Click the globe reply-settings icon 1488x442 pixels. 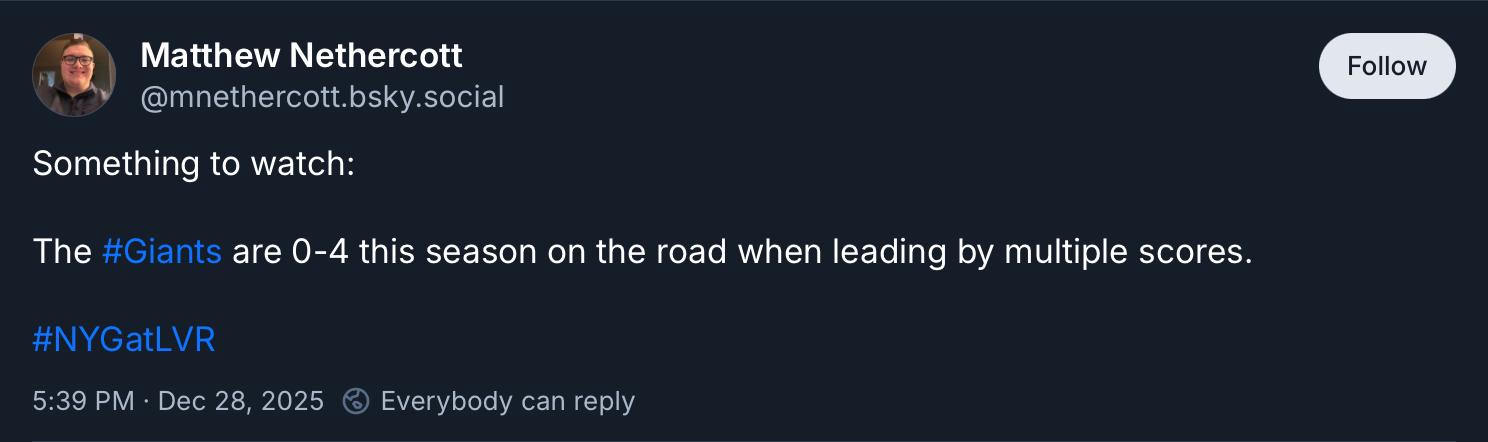(x=356, y=401)
